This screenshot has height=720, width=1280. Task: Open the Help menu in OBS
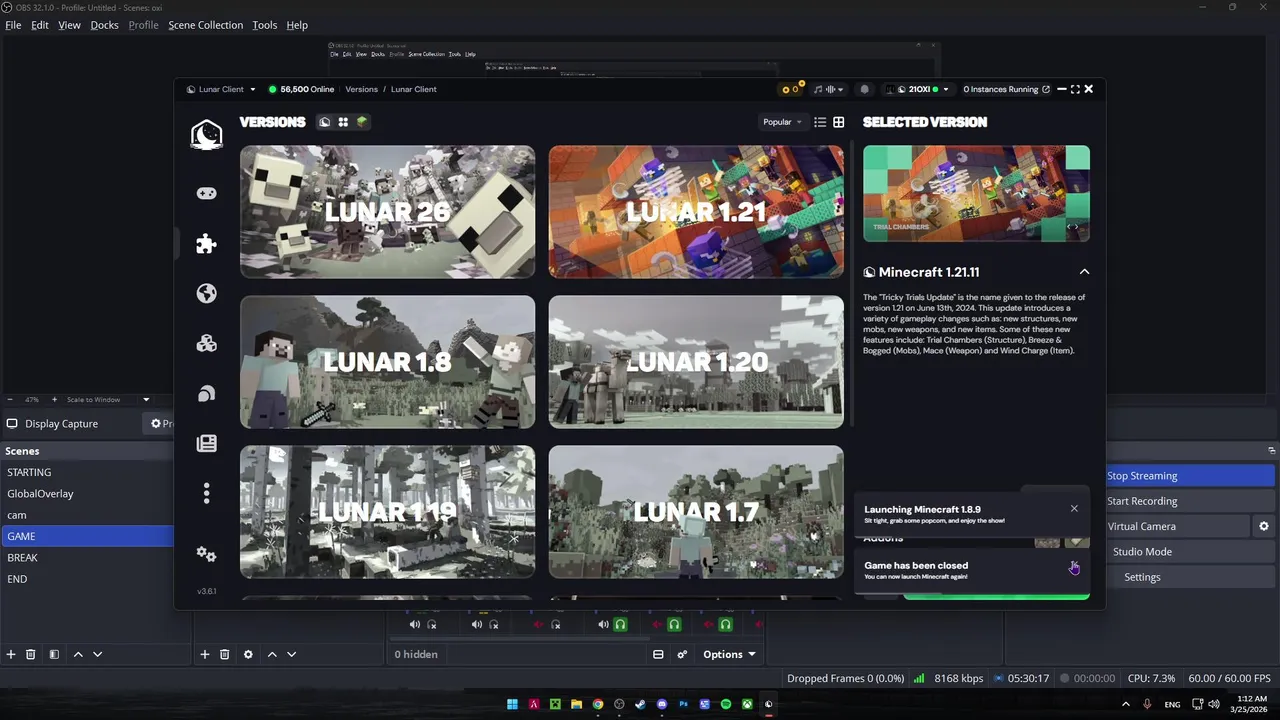(297, 25)
